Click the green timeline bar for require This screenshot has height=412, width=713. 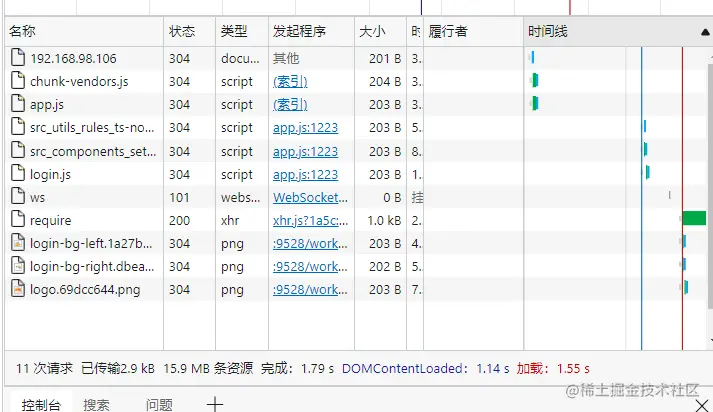(x=694, y=218)
